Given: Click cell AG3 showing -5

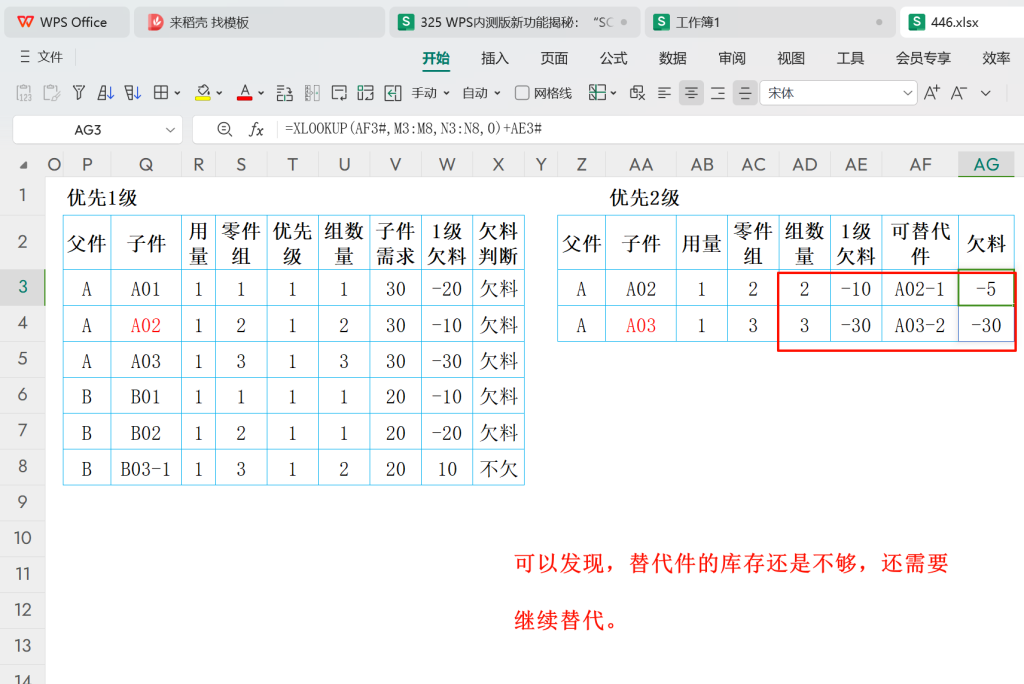Looking at the screenshot, I should 986,288.
